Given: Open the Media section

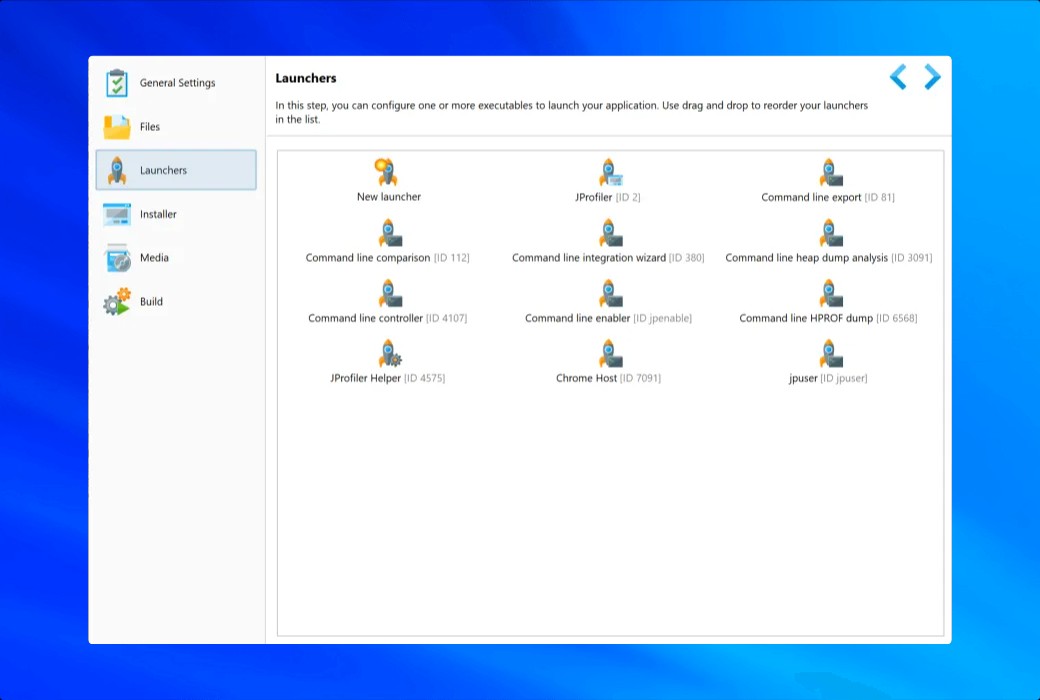Looking at the screenshot, I should pyautogui.click(x=176, y=258).
